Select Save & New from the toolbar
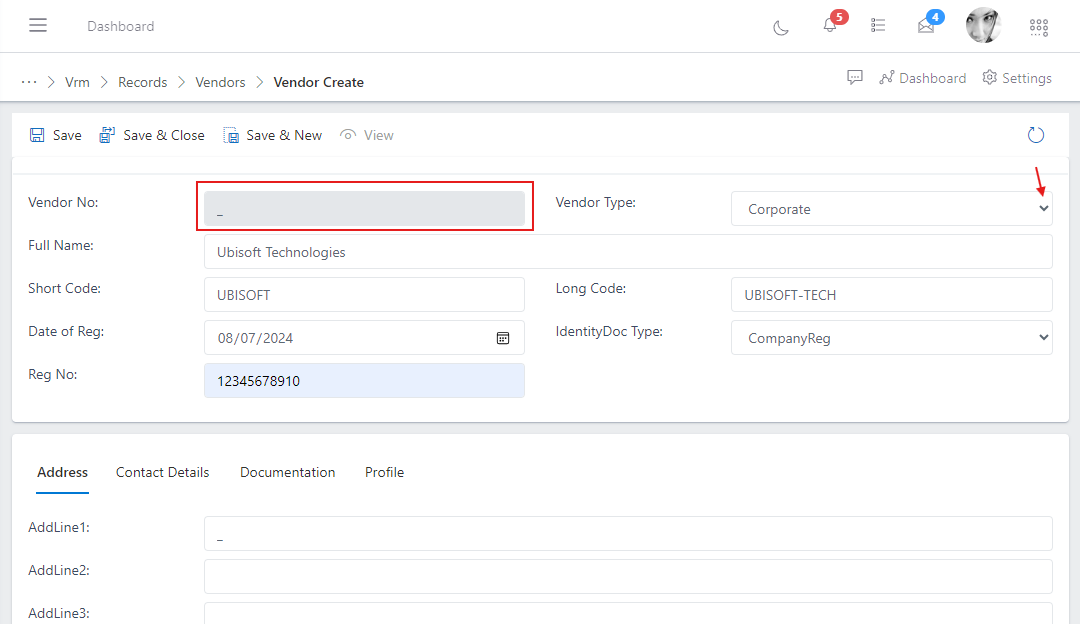This screenshot has width=1080, height=624. click(272, 134)
